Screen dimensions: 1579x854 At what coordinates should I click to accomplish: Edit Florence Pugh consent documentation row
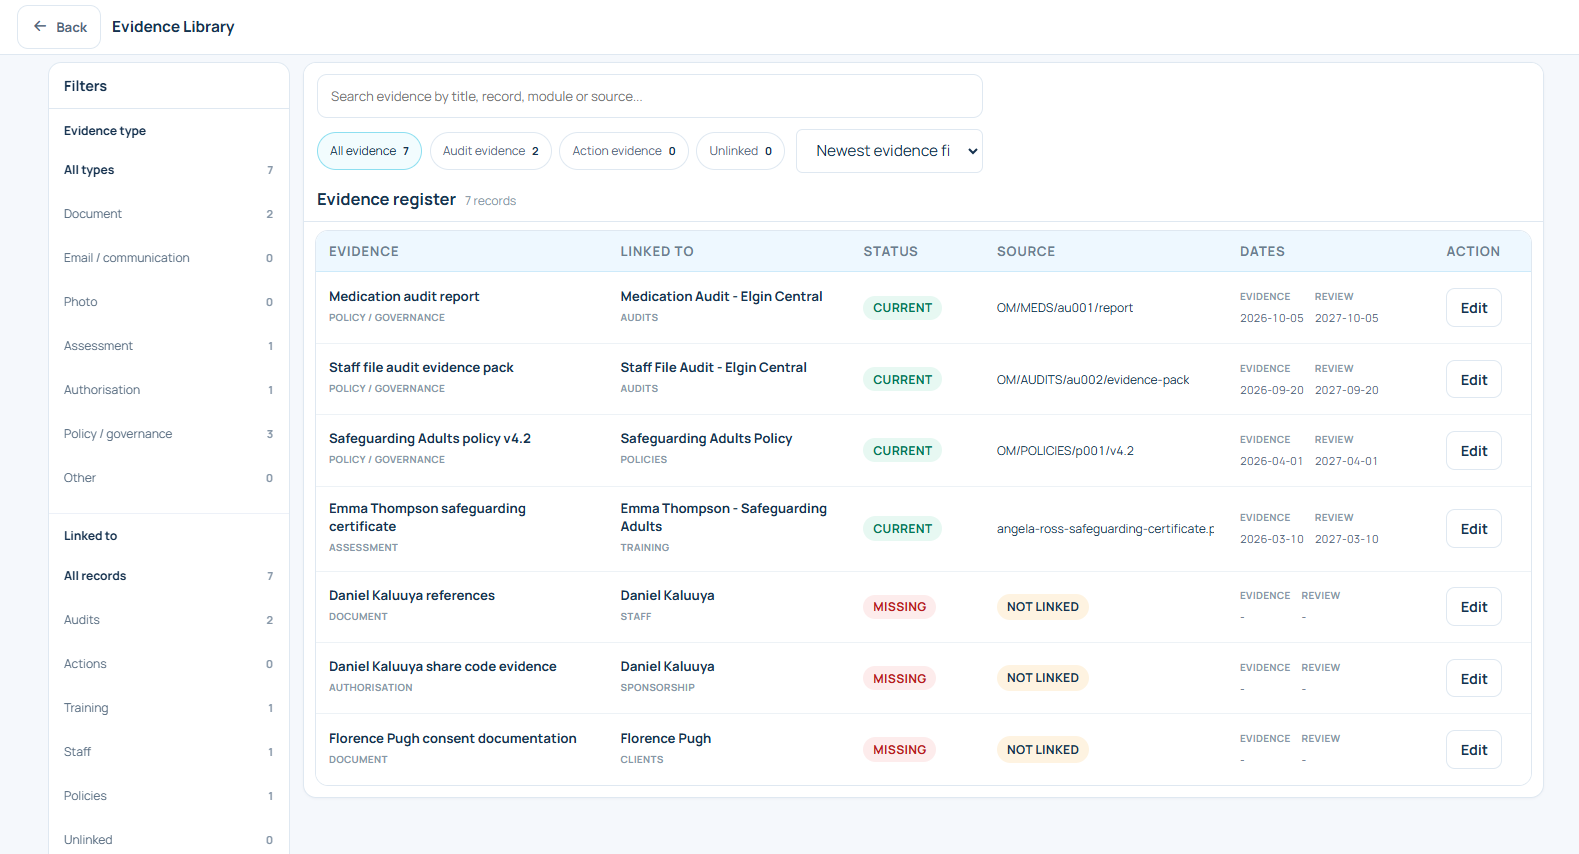pos(1473,750)
